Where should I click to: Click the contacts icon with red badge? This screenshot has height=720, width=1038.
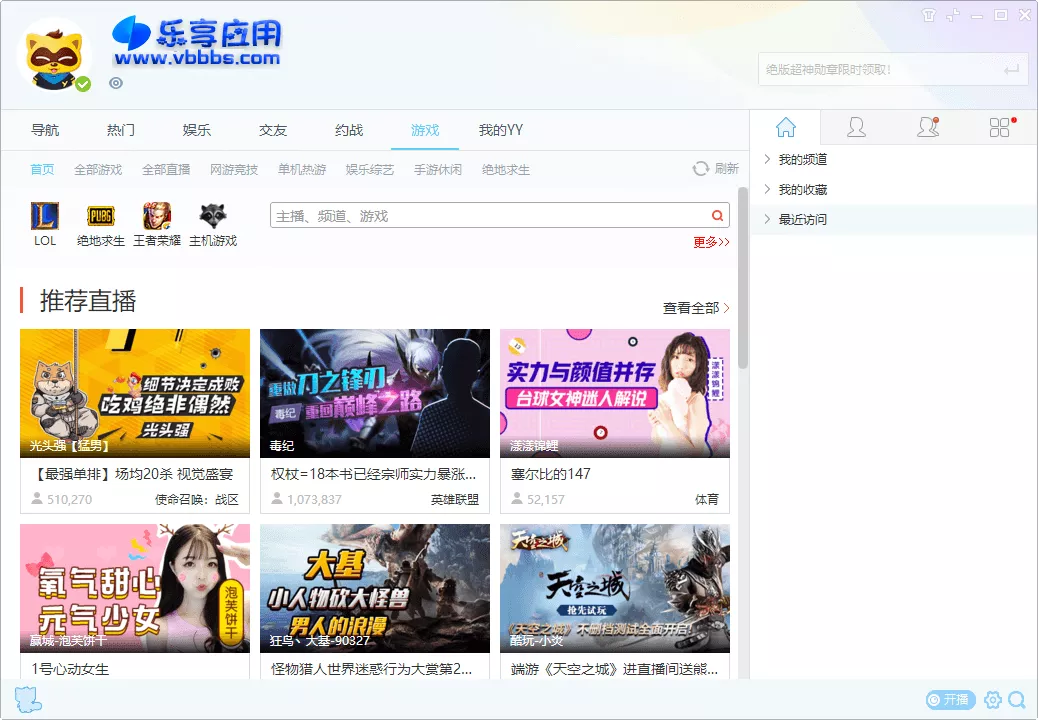tap(928, 128)
